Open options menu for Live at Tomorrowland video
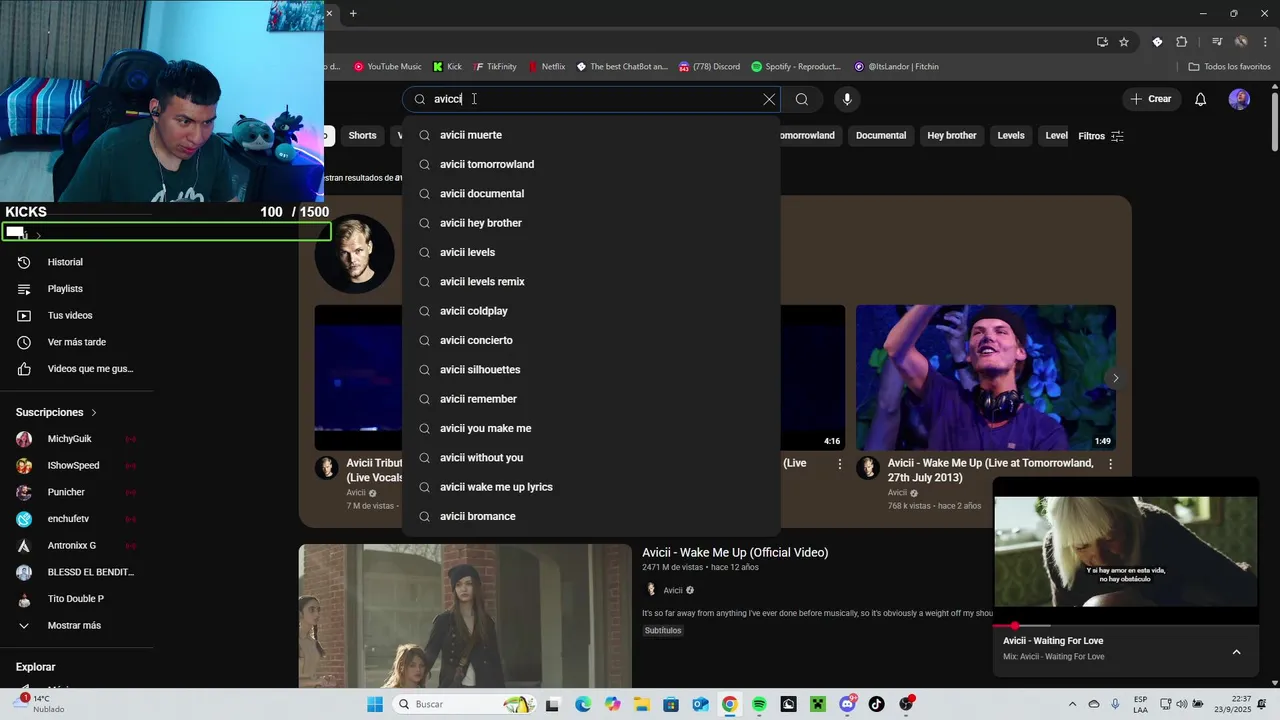1280x720 pixels. pyautogui.click(x=1110, y=464)
